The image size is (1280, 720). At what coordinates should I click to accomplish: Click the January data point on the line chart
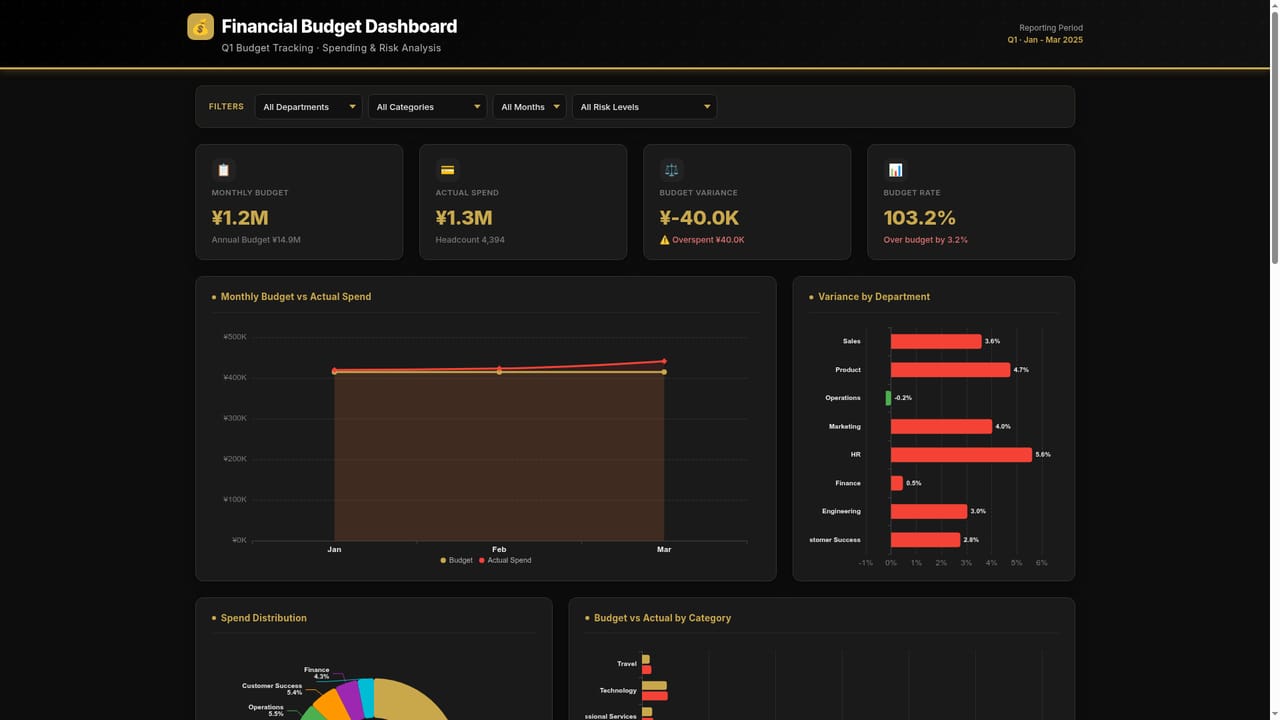click(334, 371)
